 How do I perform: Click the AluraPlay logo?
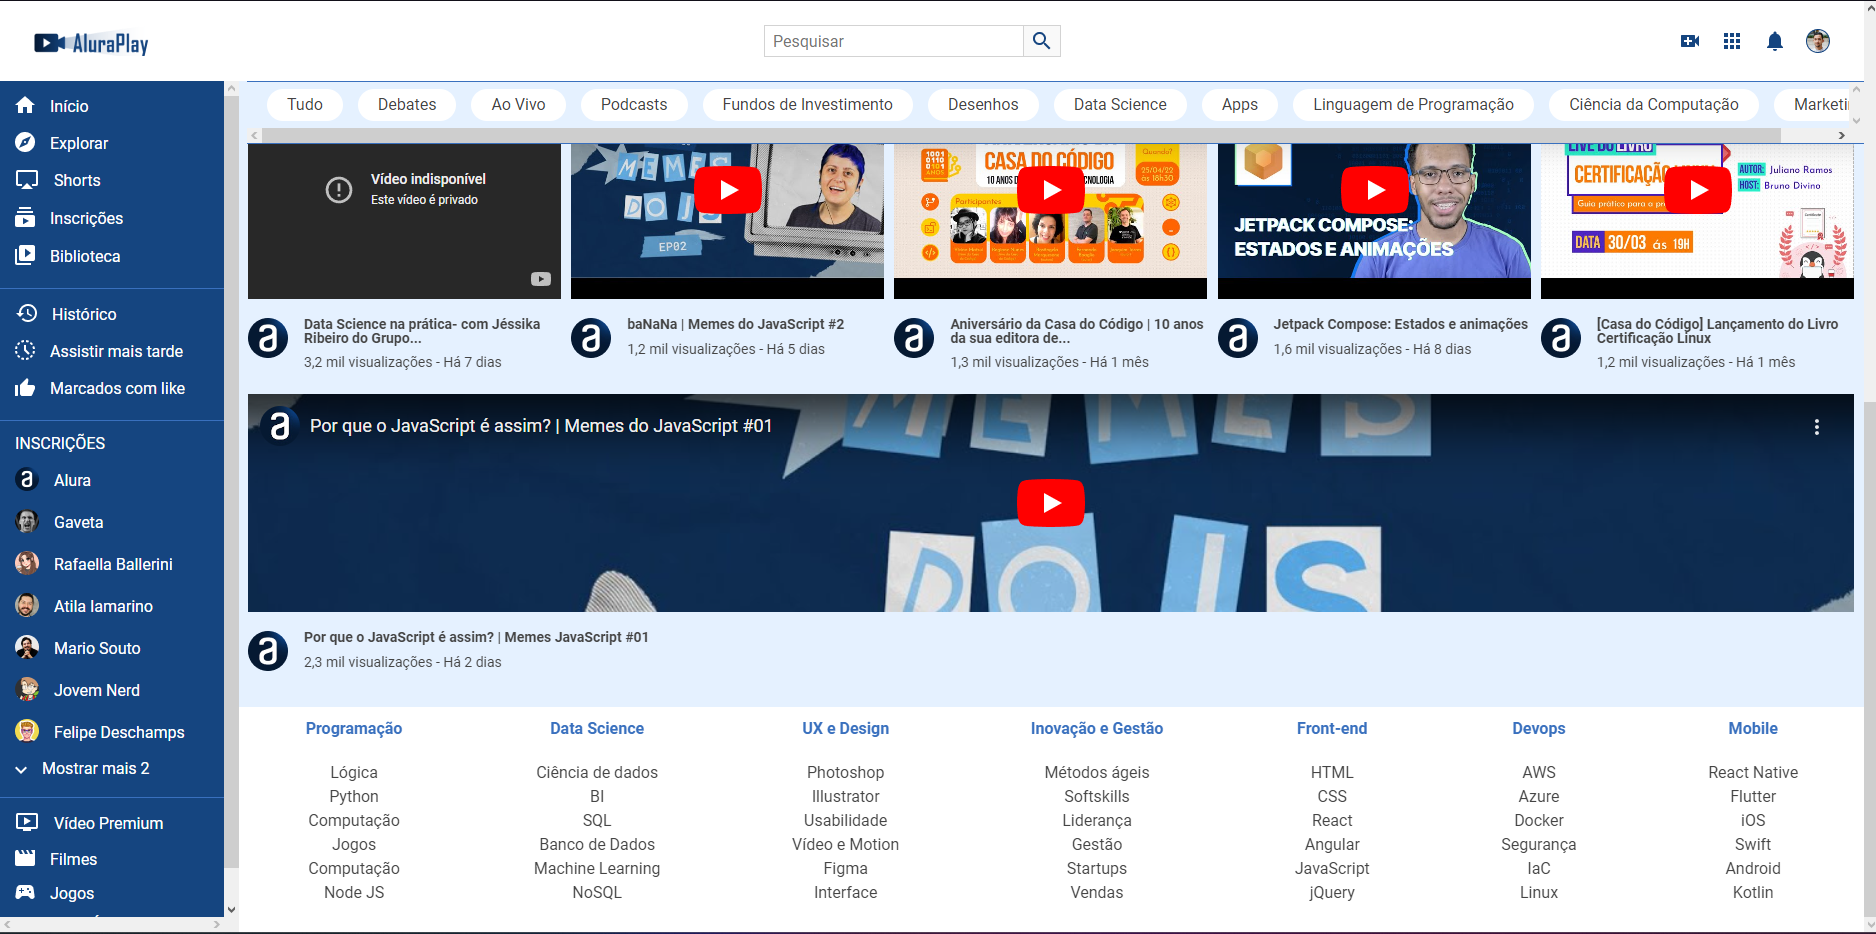click(91, 43)
